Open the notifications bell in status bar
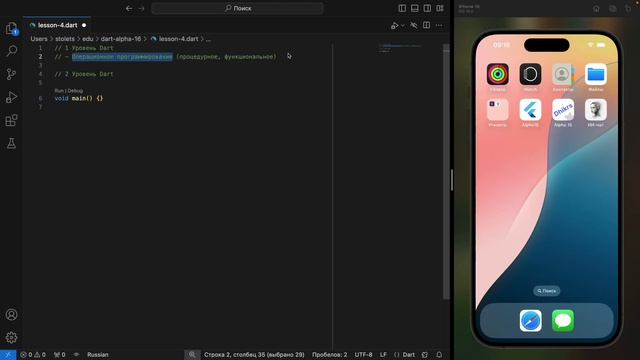Viewport: 640px width, 360px height. tap(439, 355)
